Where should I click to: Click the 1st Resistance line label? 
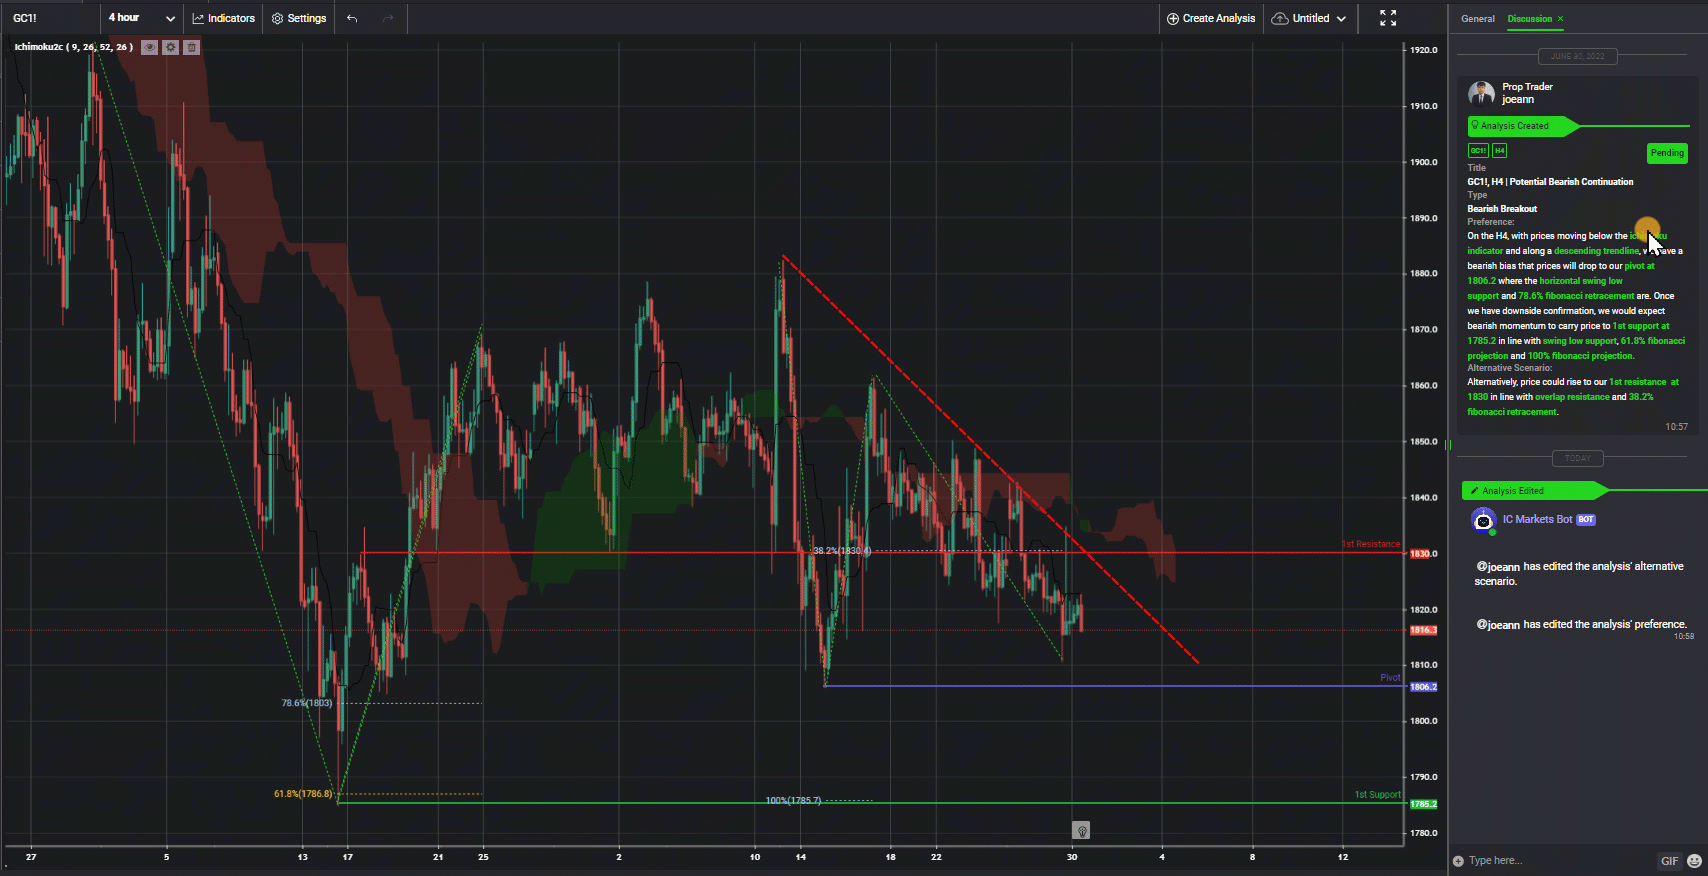pos(1371,544)
